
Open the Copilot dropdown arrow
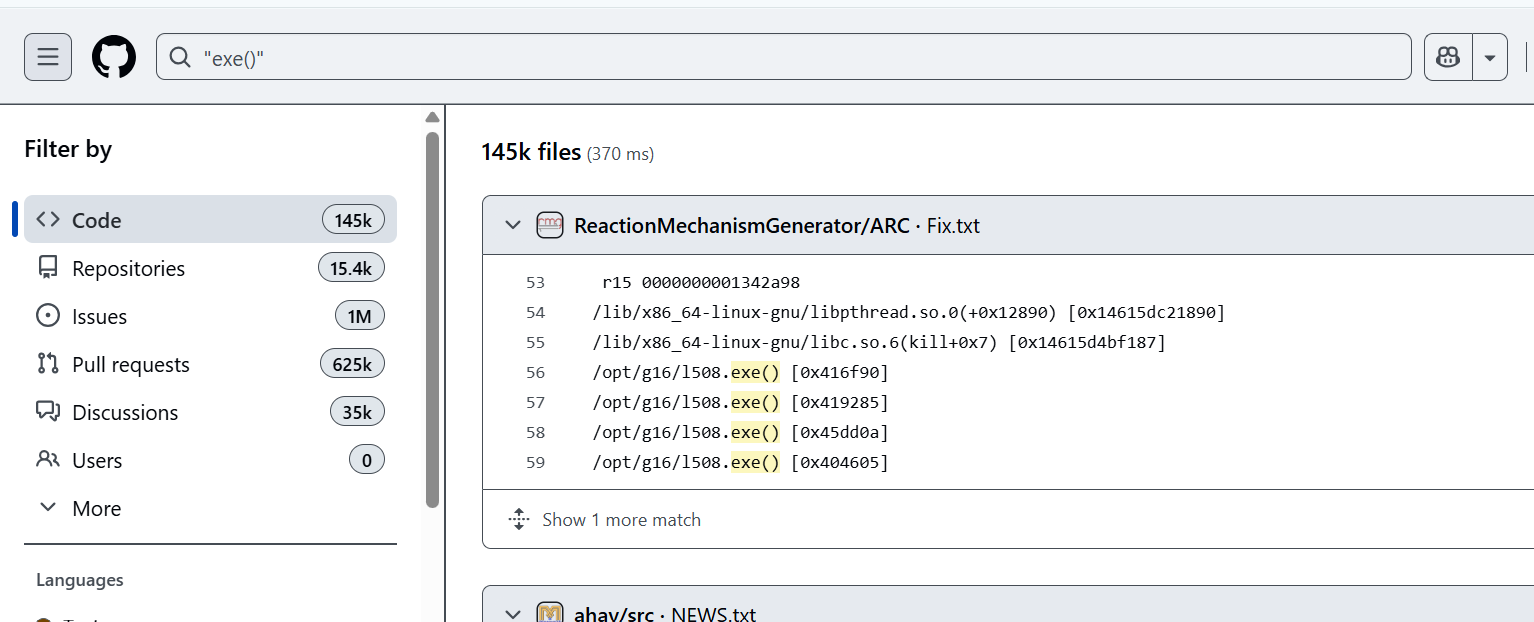coord(1490,57)
